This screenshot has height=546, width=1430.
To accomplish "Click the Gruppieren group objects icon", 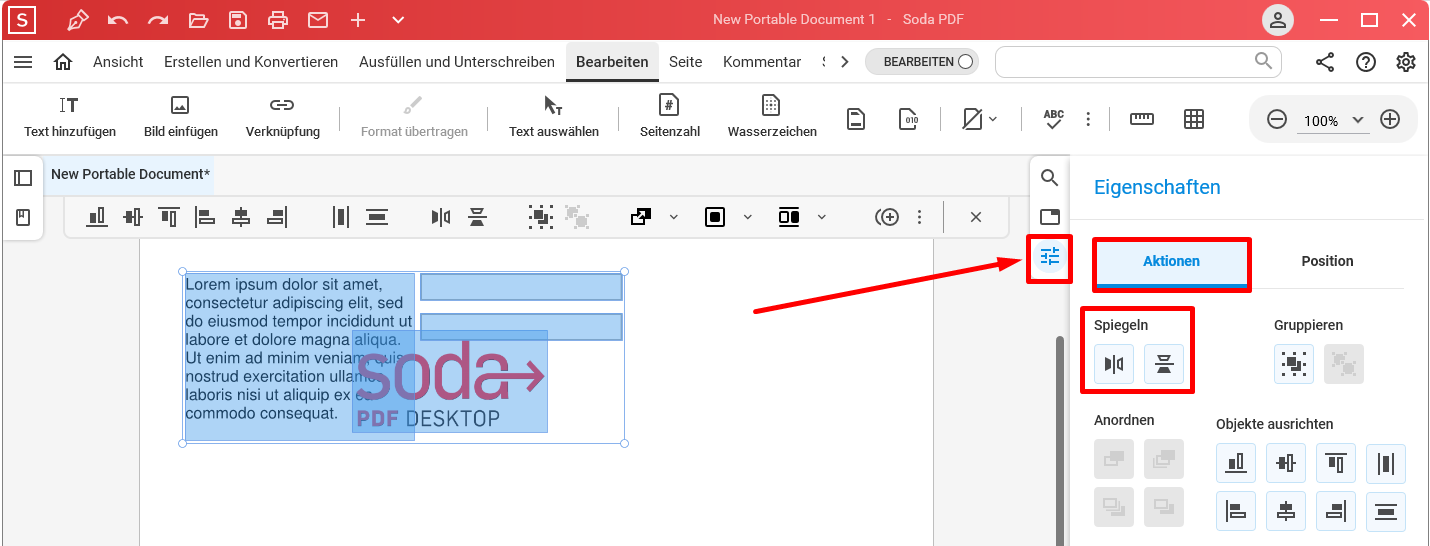I will [1294, 365].
